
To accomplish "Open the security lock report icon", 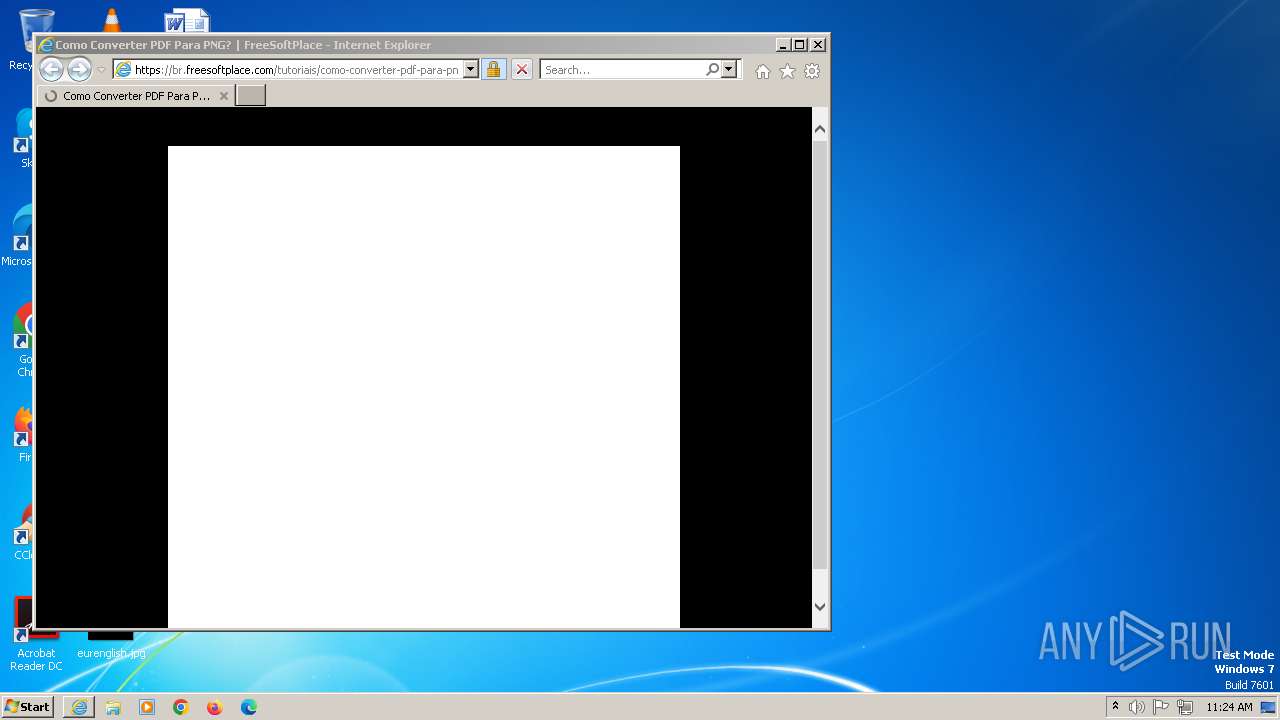I will click(493, 70).
